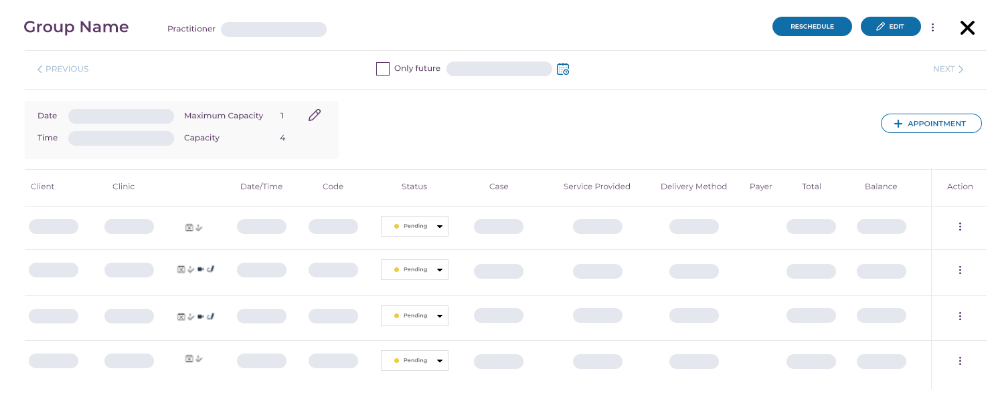
Task: Add a new Appointment
Action: (x=931, y=123)
